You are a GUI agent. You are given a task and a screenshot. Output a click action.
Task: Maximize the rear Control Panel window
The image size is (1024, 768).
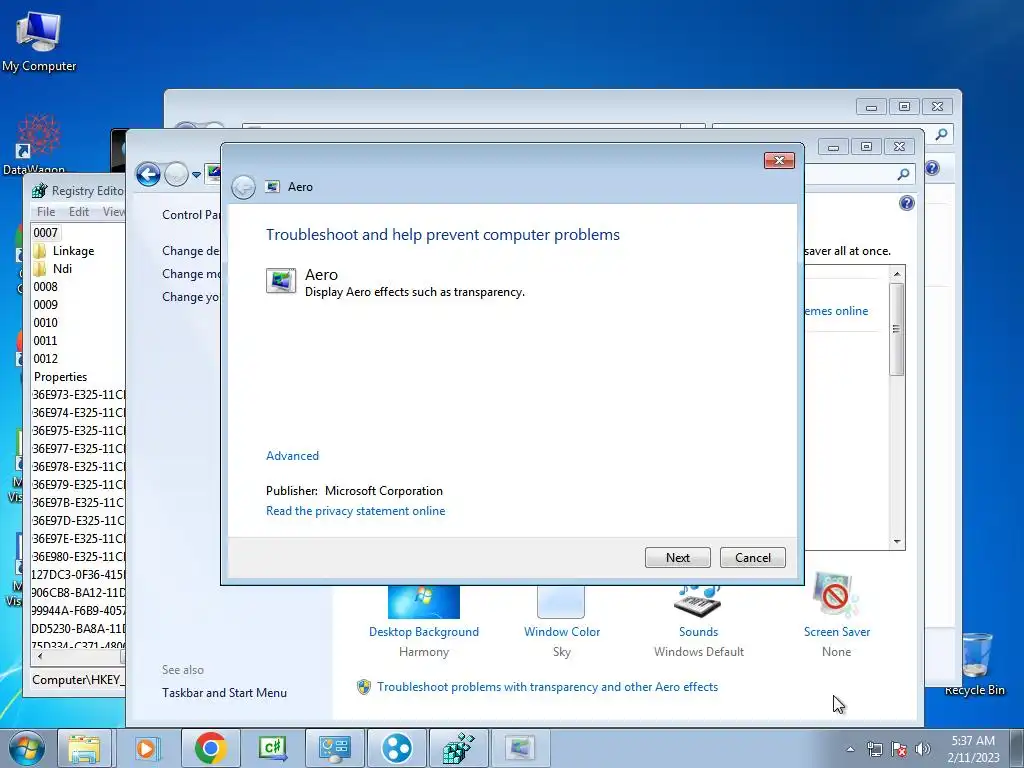tap(904, 106)
